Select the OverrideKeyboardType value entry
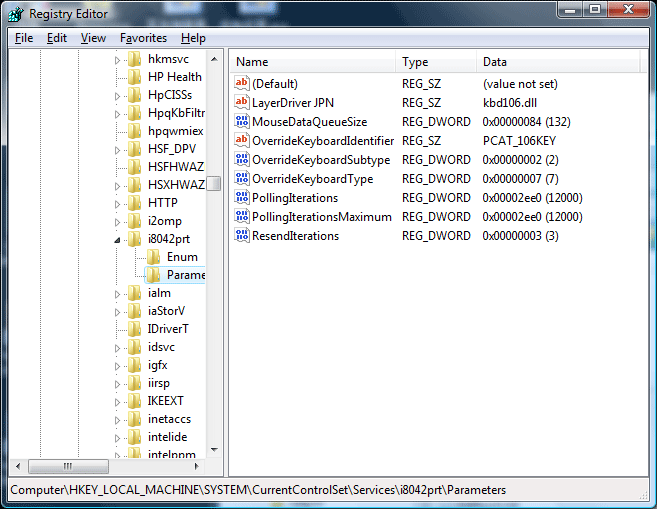Viewport: 657px width, 509px height. pyautogui.click(x=312, y=179)
